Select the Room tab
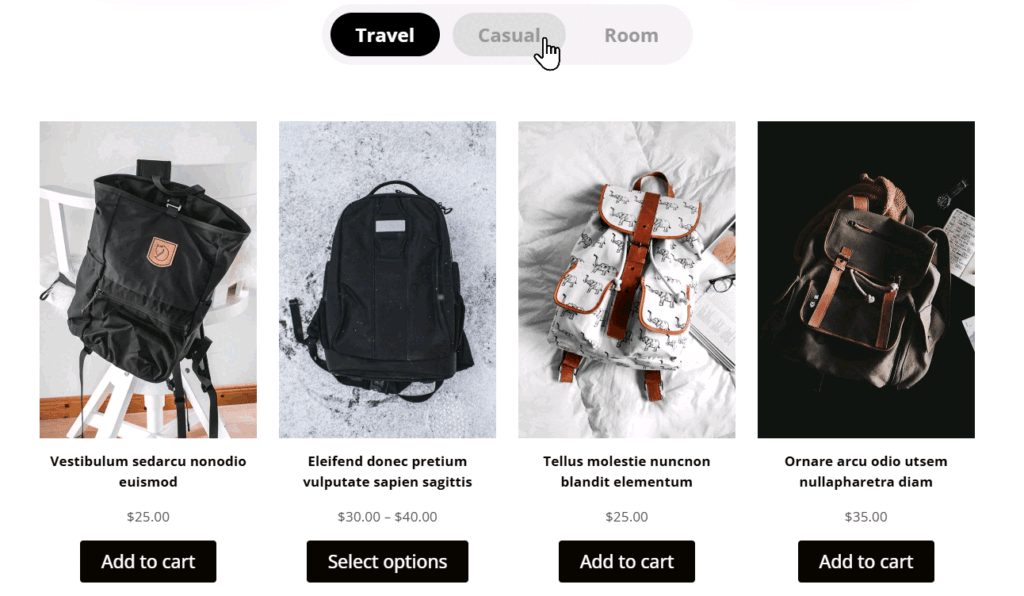The image size is (1024, 596). click(x=631, y=35)
